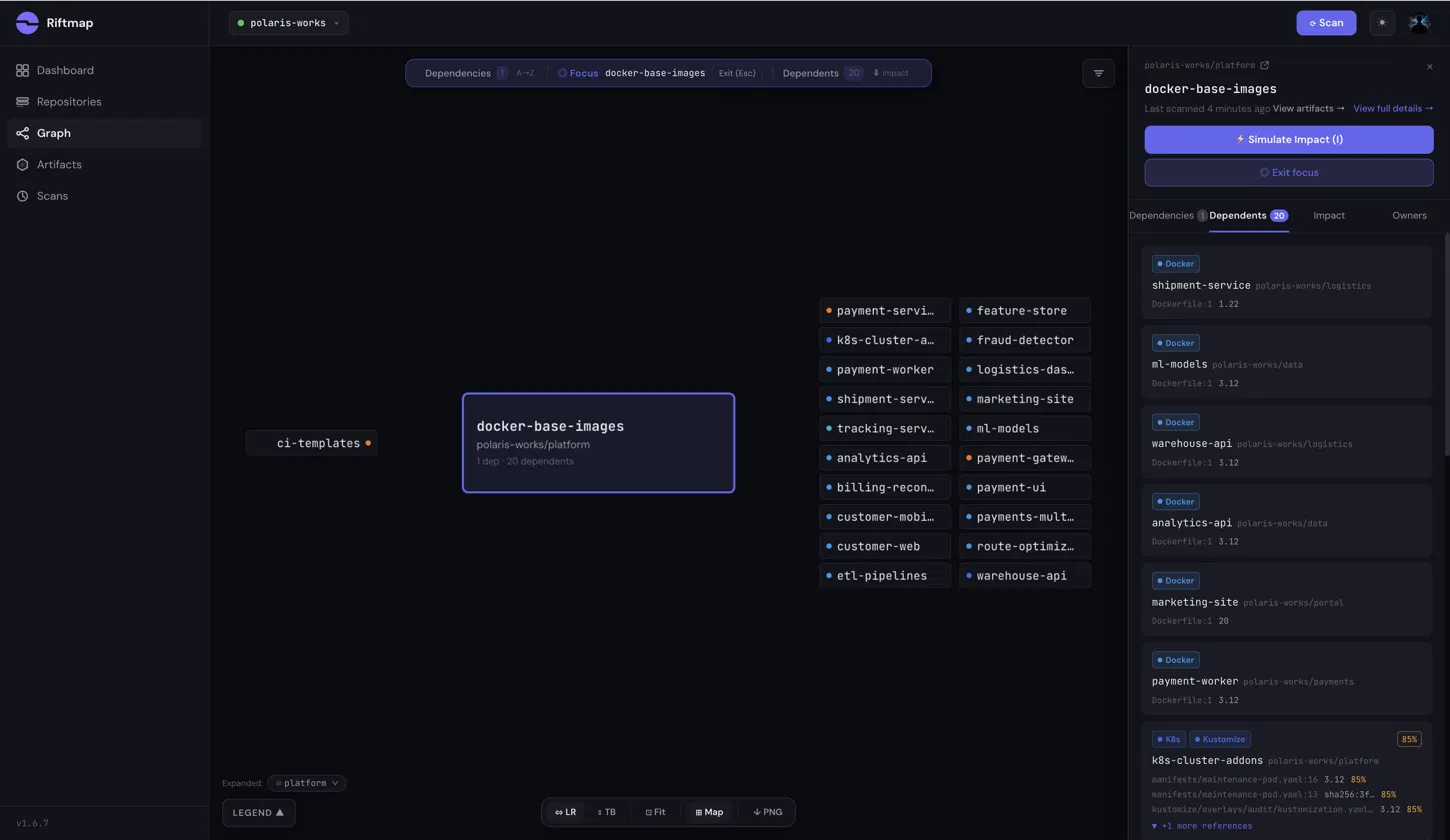
Task: Switch to the Dependents tab
Action: pyautogui.click(x=1248, y=215)
